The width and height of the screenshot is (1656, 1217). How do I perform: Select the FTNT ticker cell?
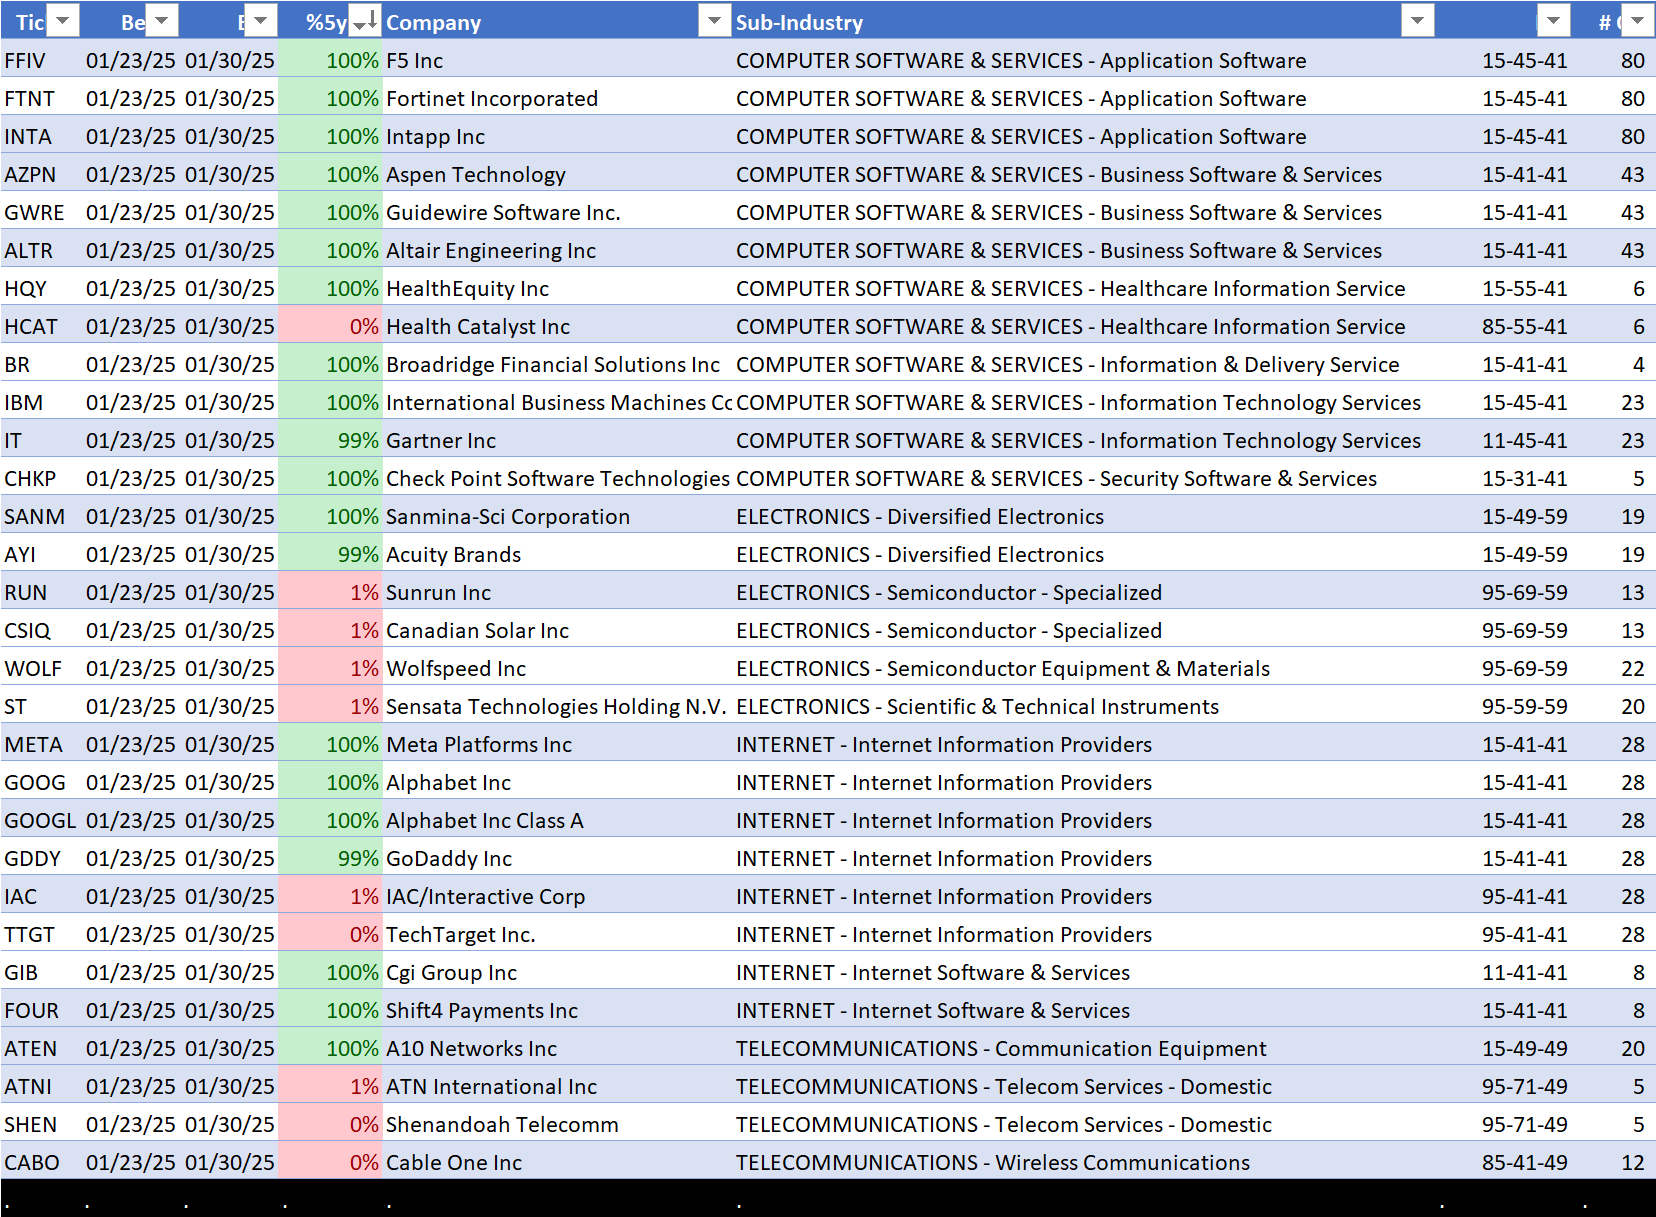coord(41,98)
